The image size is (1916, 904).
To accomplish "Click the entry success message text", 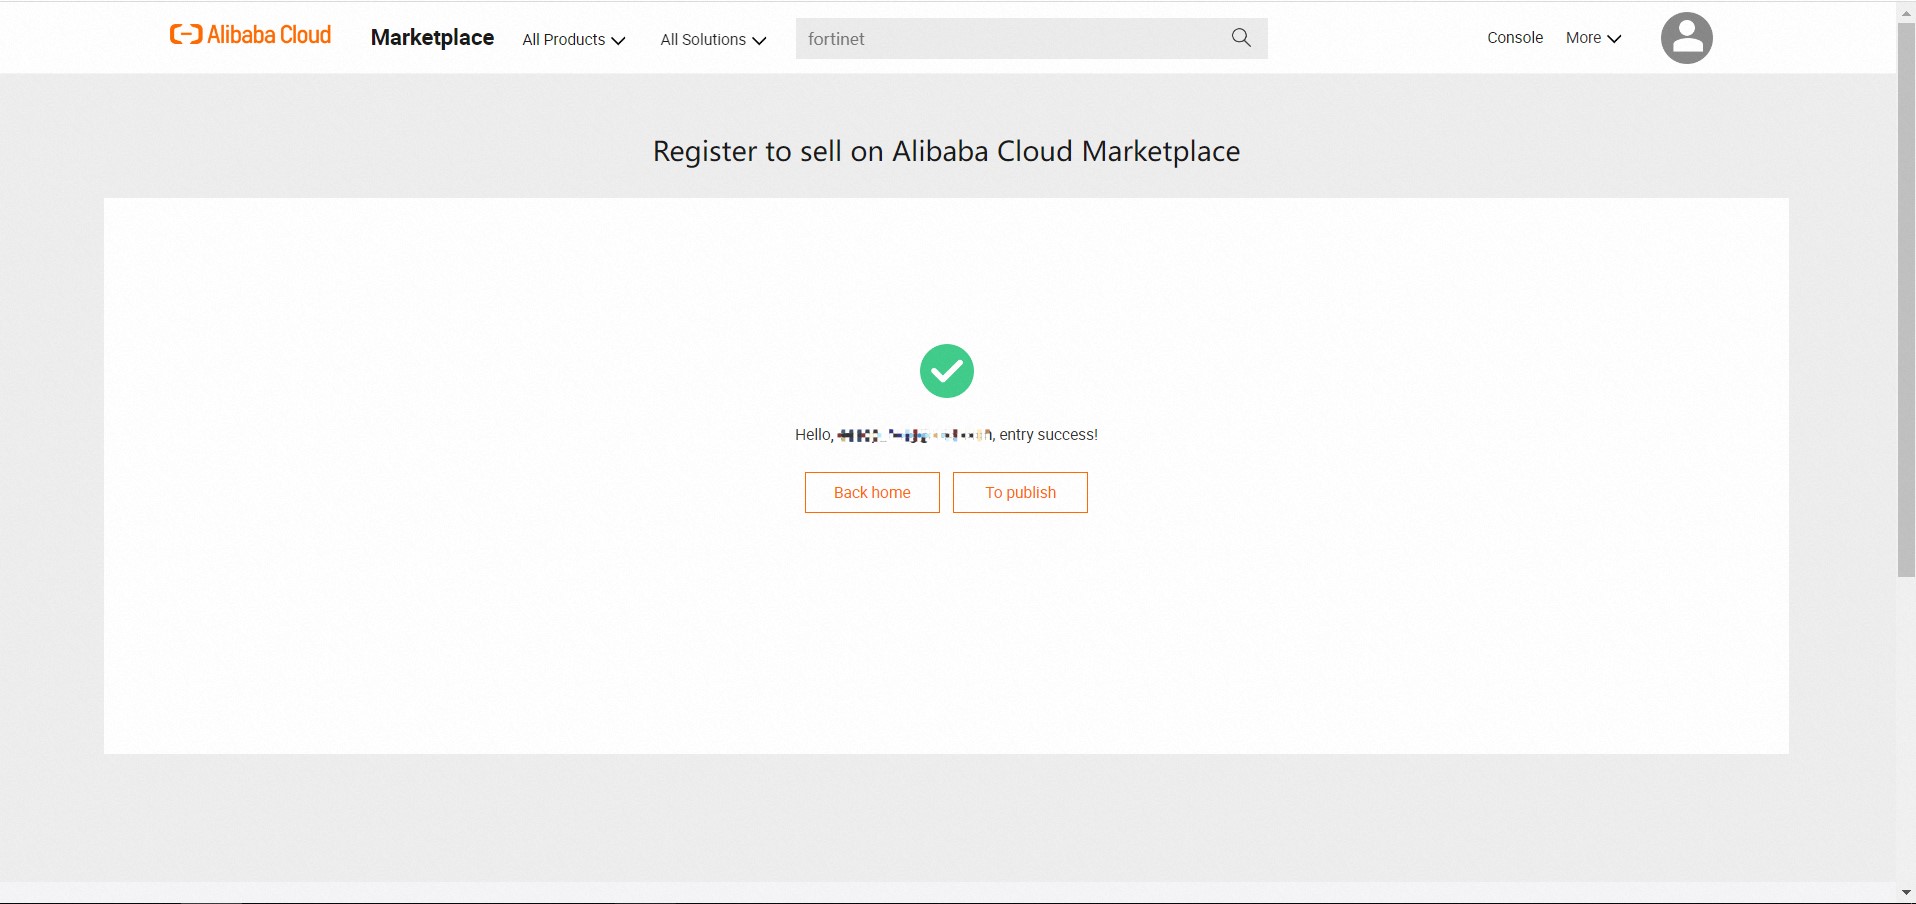I will click(1048, 435).
